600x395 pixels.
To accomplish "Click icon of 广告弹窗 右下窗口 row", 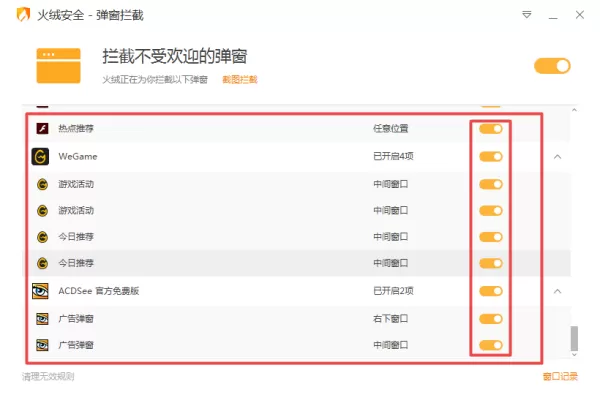I will coord(42,318).
